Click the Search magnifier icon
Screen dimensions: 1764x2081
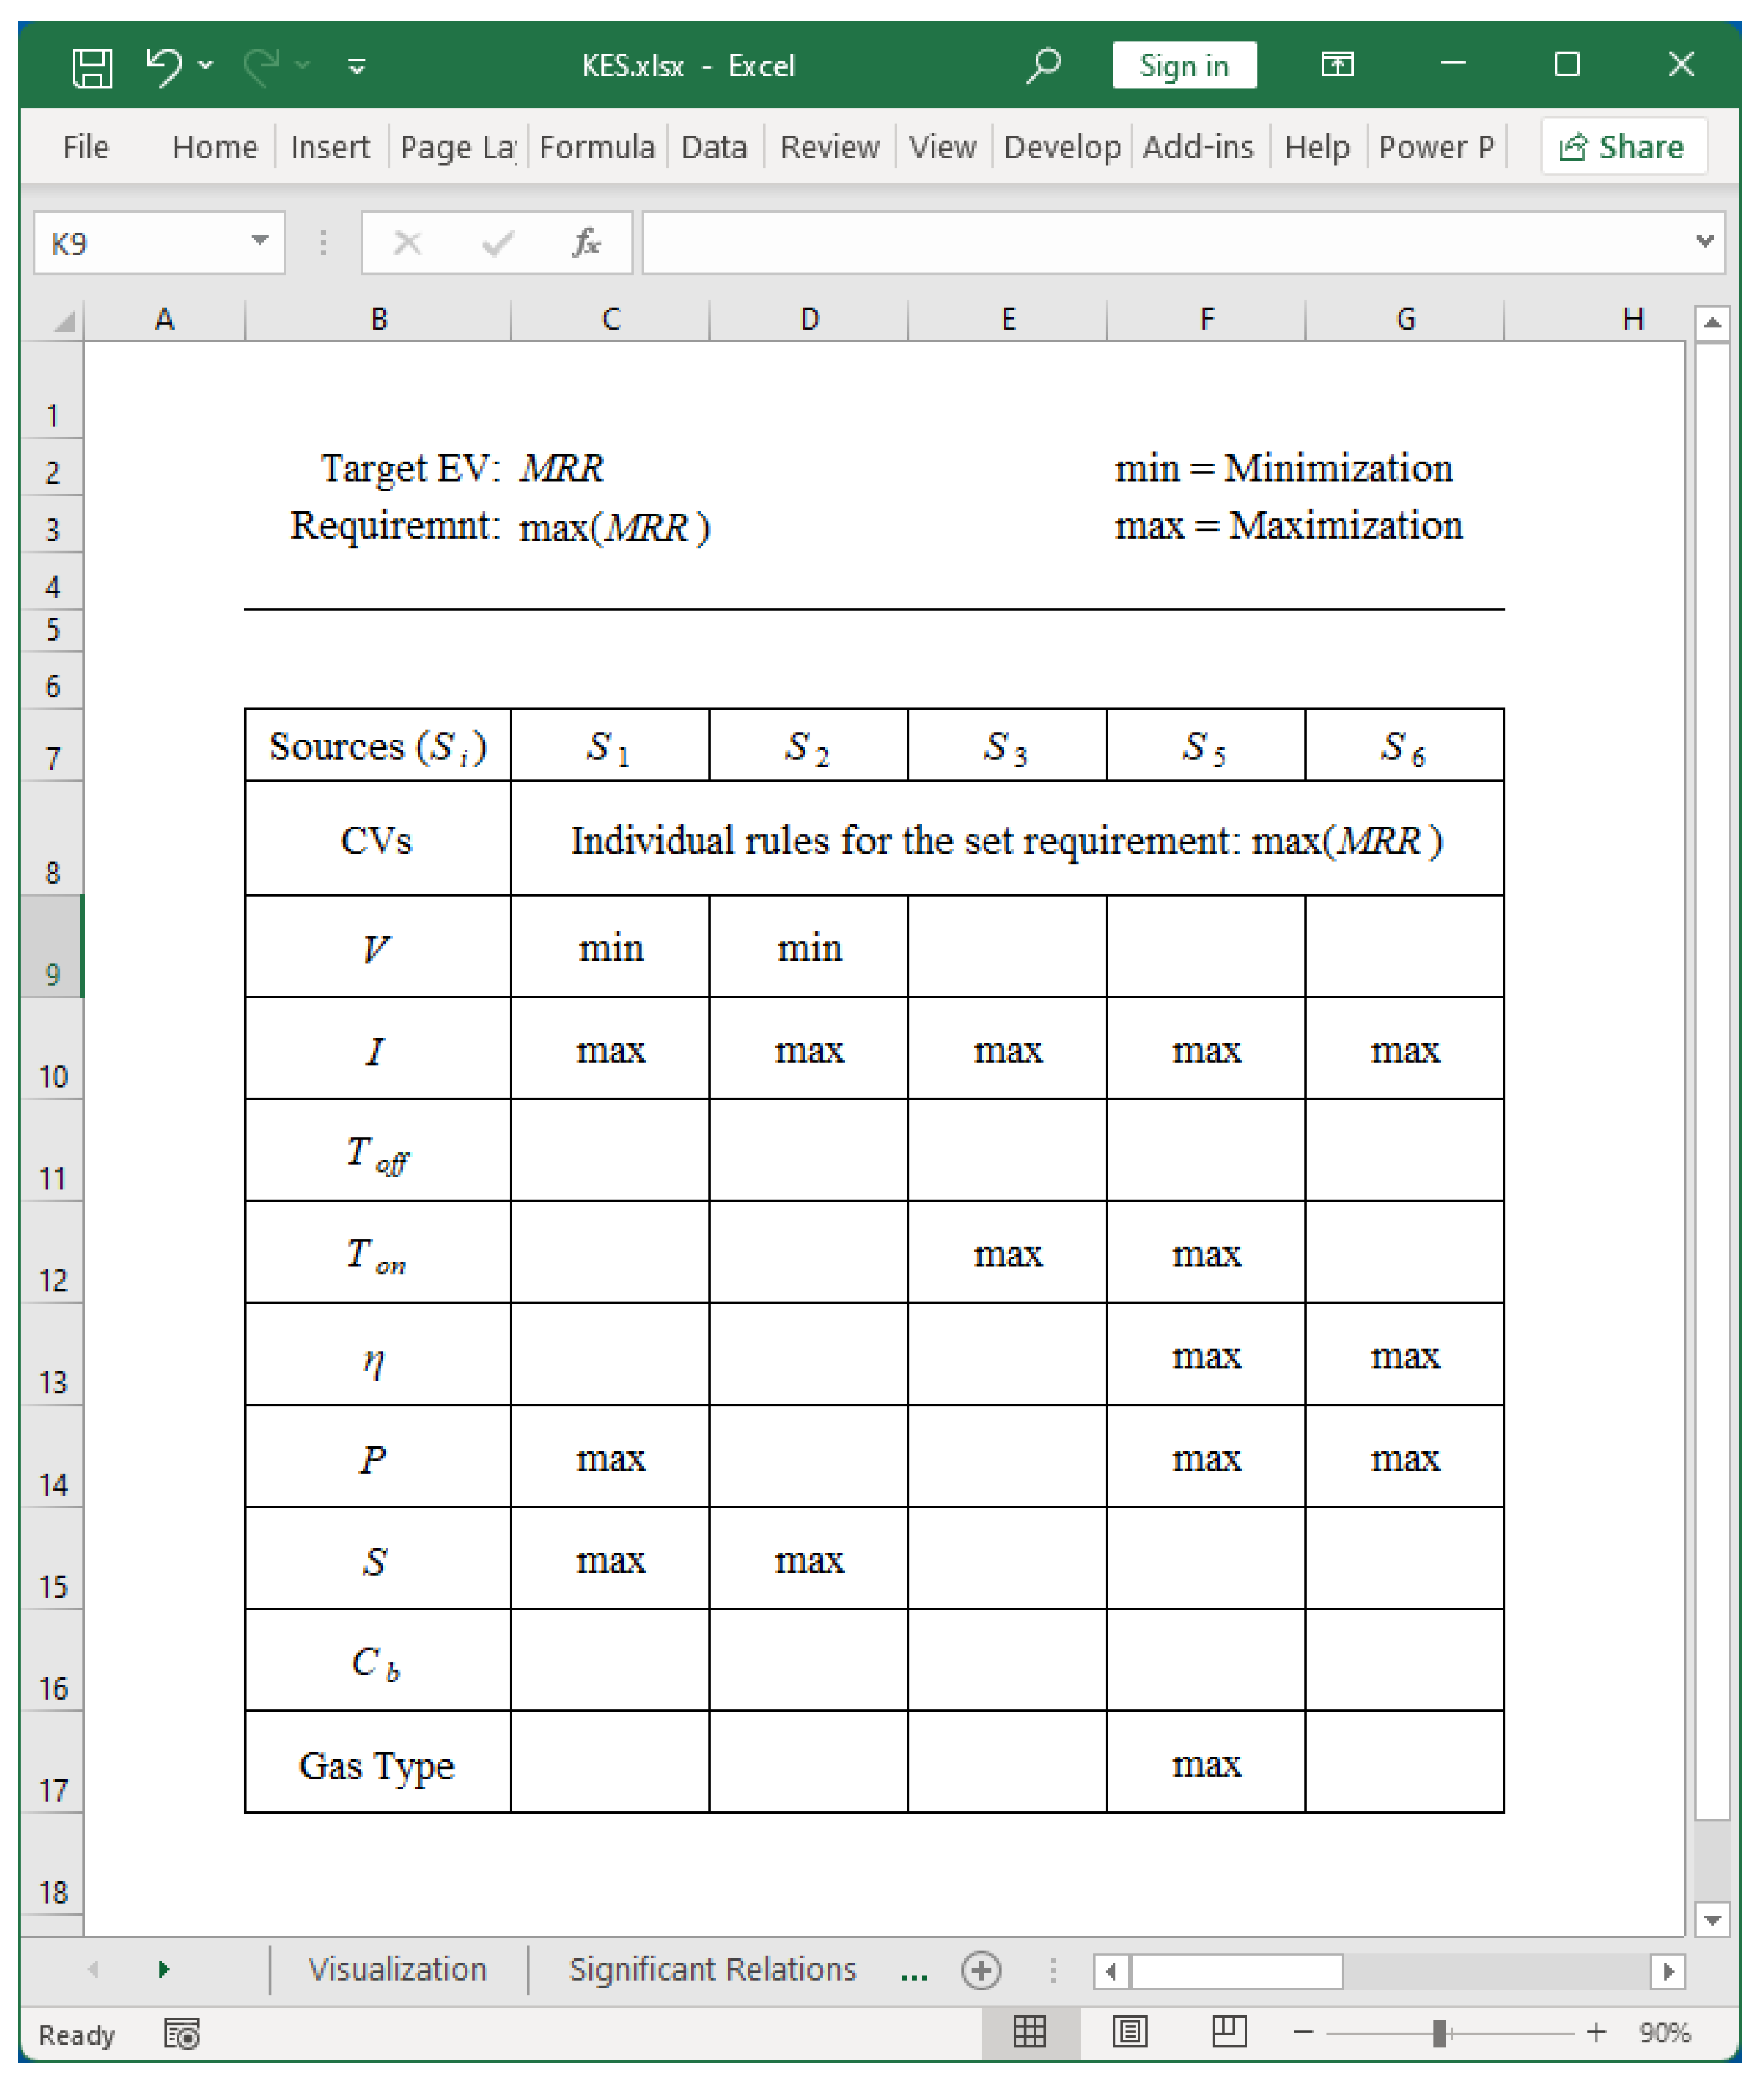1043,66
